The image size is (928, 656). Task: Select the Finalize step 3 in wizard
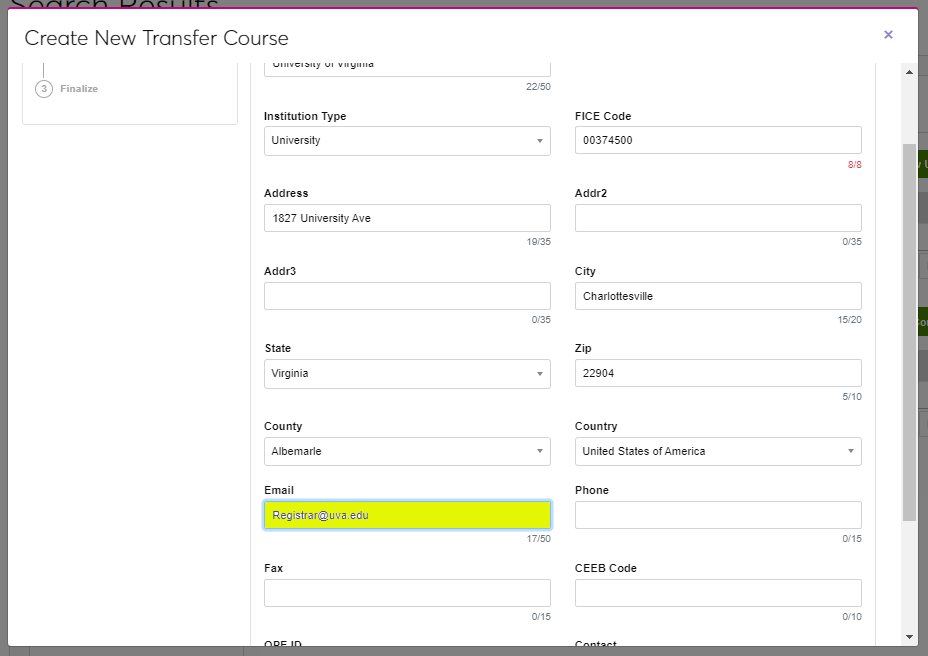click(x=67, y=89)
